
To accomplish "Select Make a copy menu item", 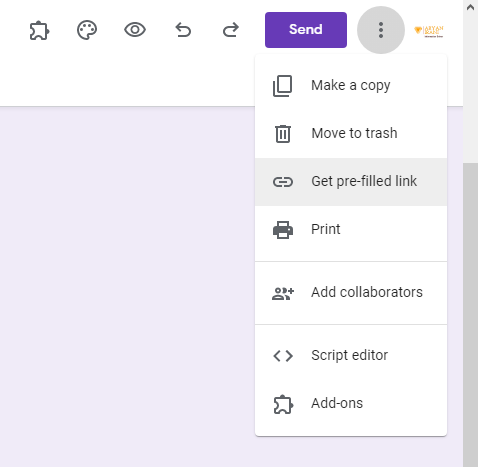I will click(351, 86).
